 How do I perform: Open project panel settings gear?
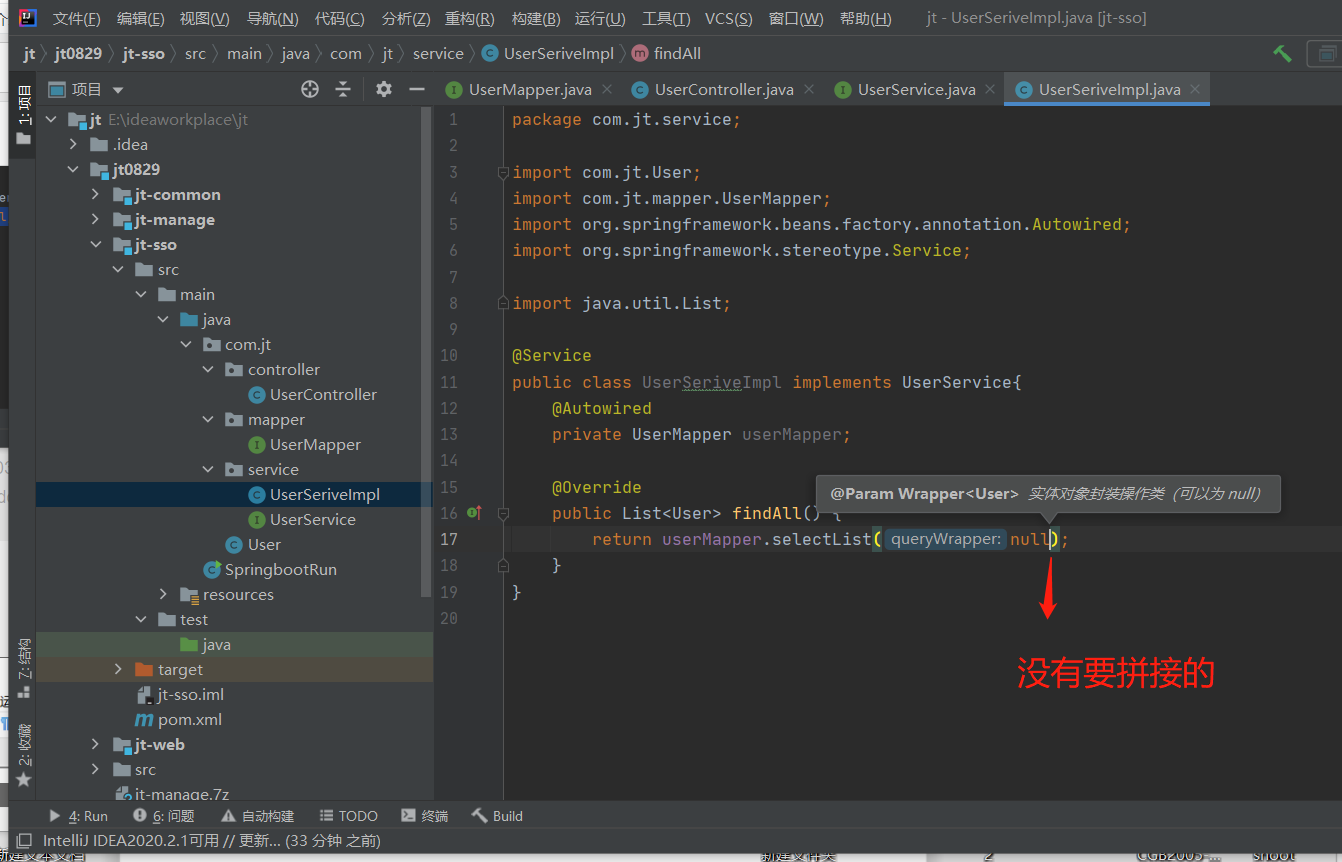tap(384, 89)
